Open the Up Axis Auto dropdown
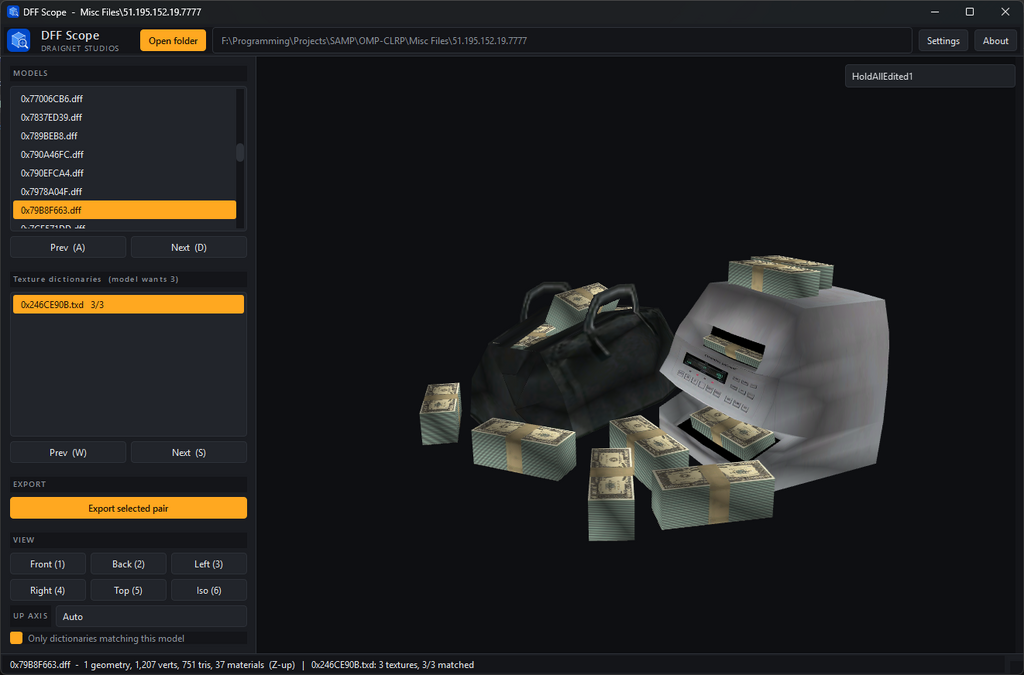1024x675 pixels. click(x=151, y=616)
